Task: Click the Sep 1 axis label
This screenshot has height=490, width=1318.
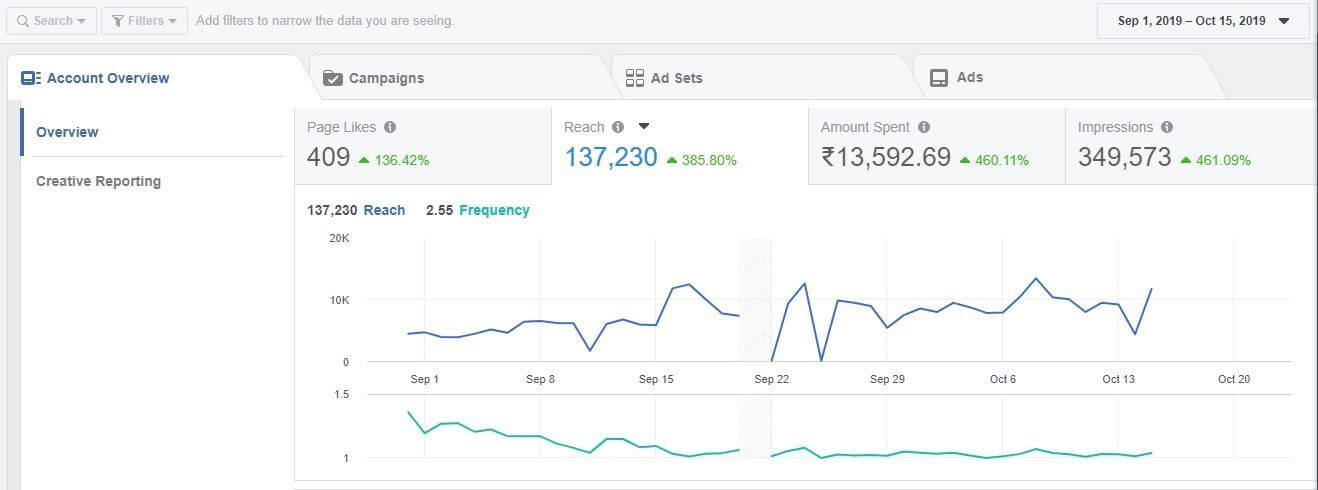Action: coord(425,379)
